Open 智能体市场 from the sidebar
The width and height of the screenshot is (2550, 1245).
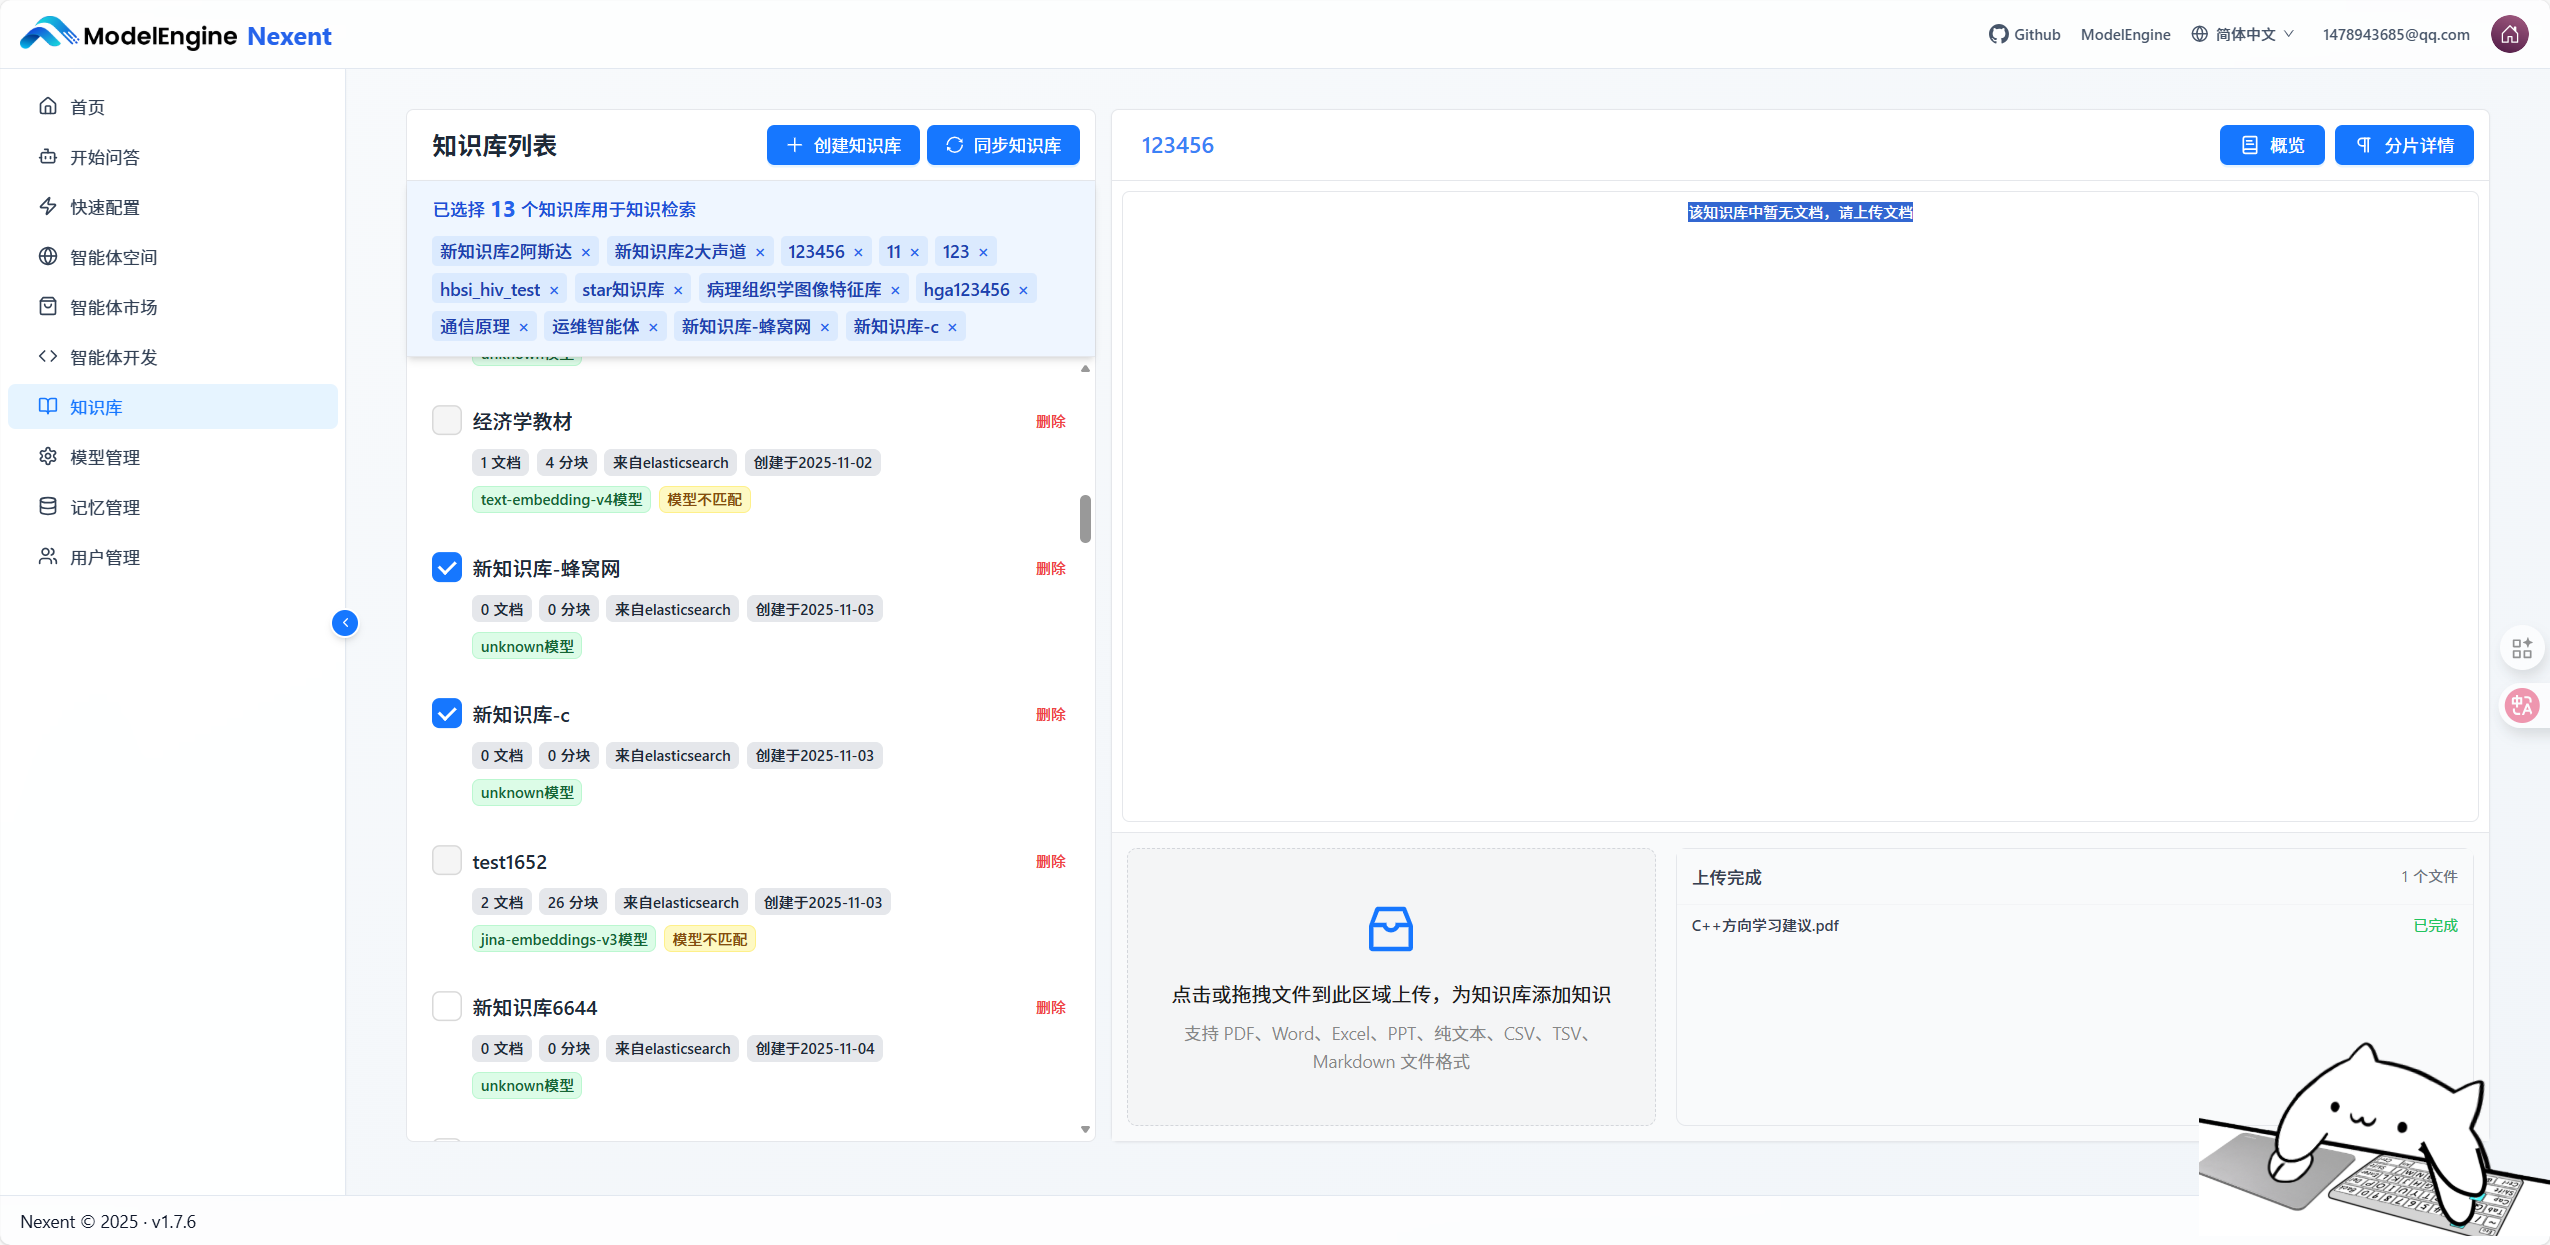click(x=48, y=307)
